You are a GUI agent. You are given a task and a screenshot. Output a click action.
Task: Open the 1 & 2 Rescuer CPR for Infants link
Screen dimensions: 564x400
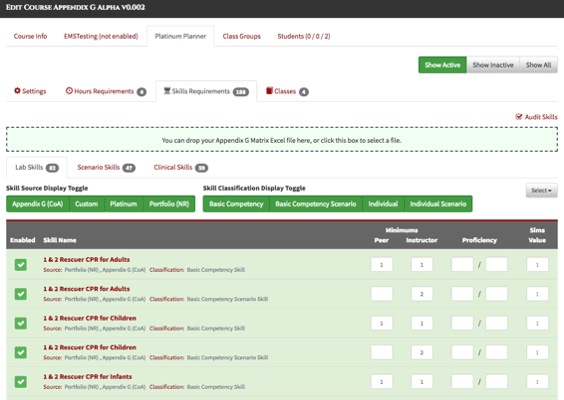click(x=87, y=377)
